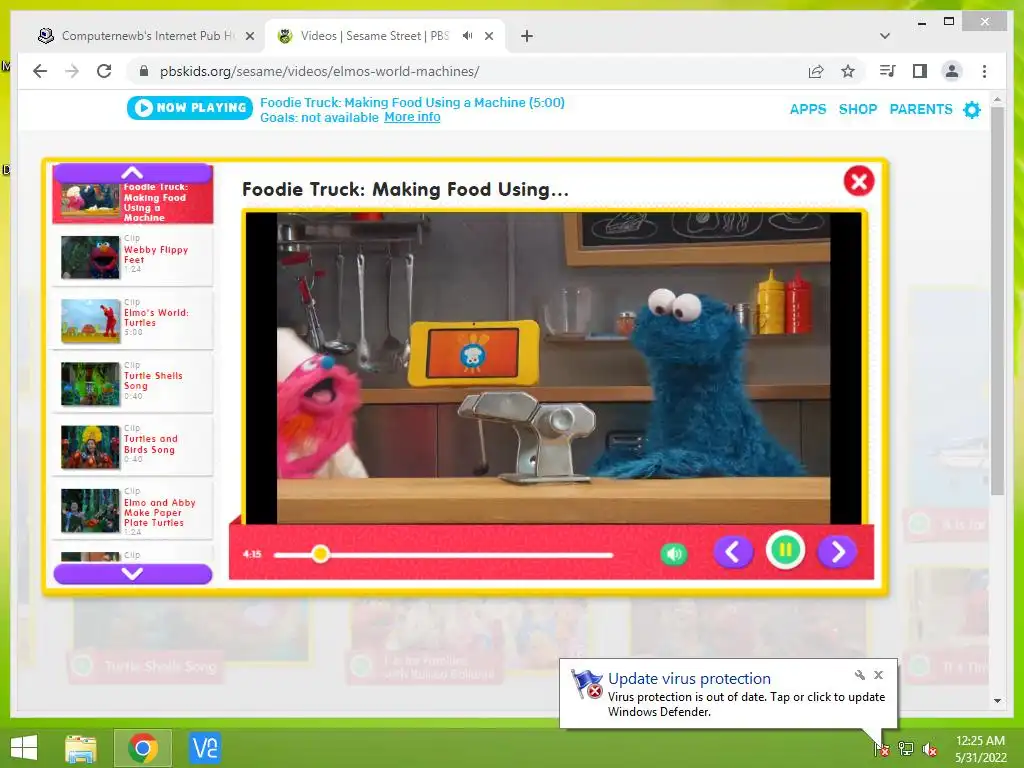Open the APPS link
This screenshot has height=768, width=1024.
808,109
